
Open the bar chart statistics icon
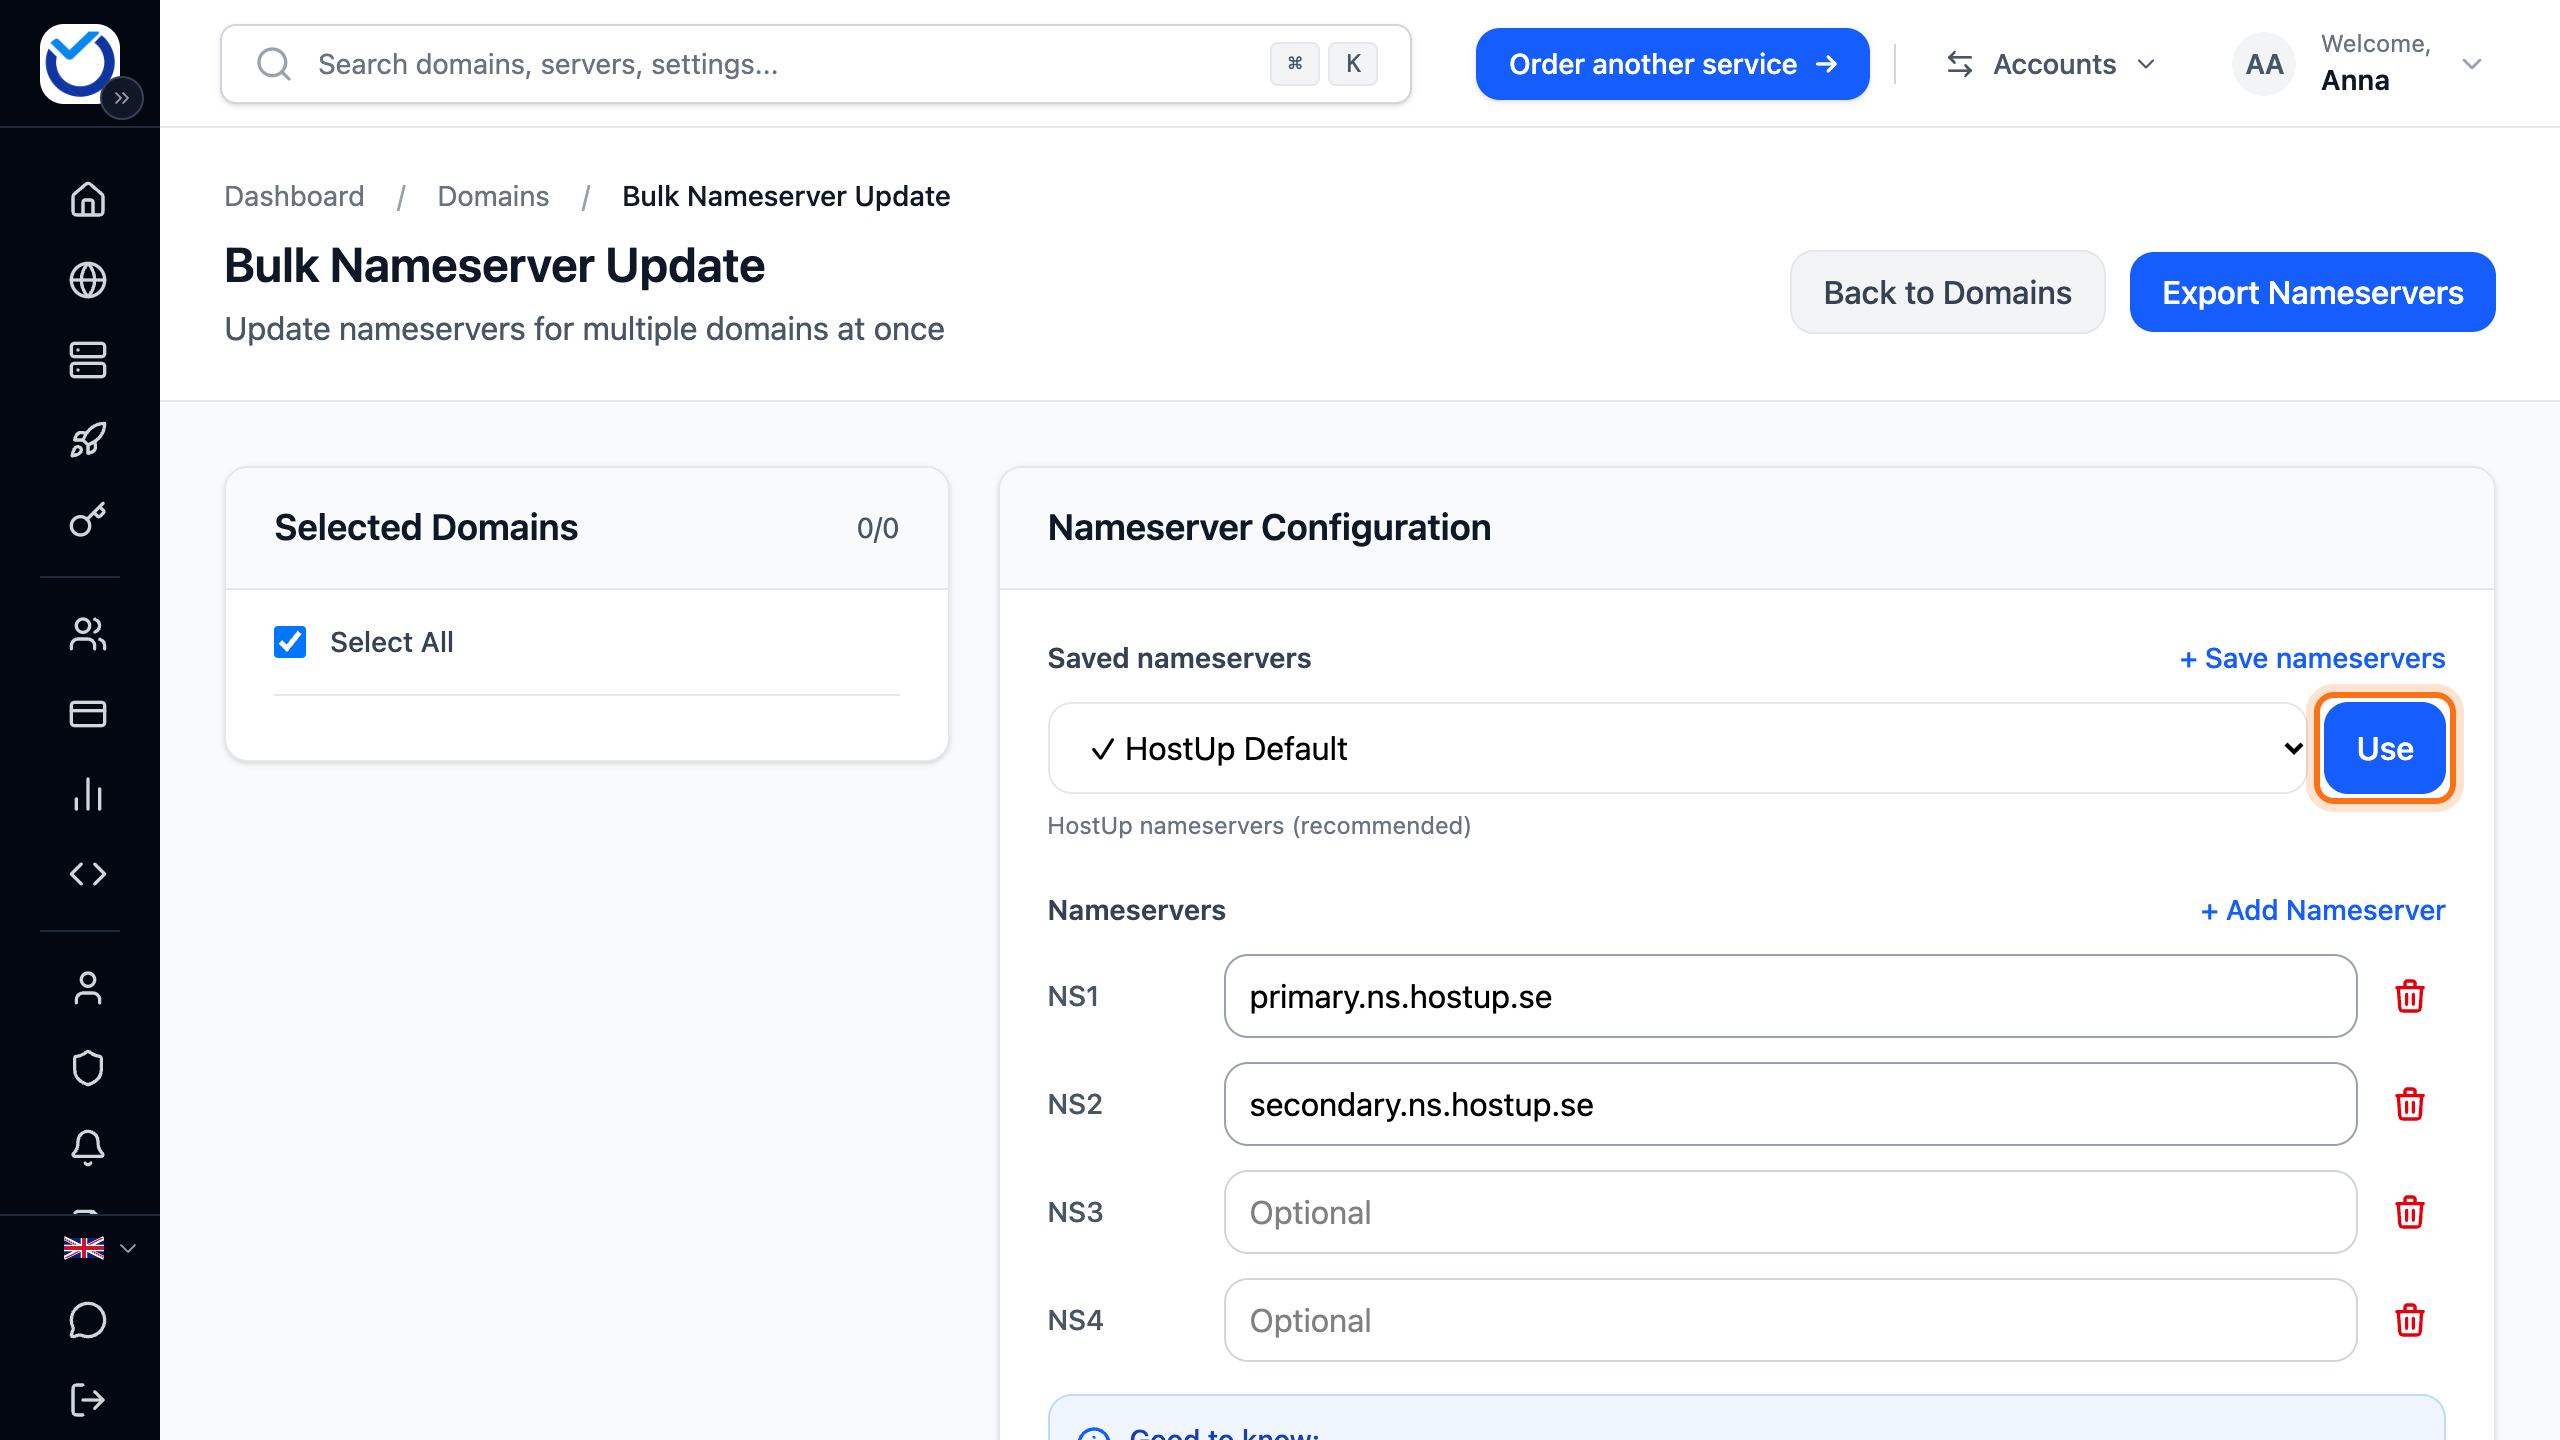click(x=88, y=794)
